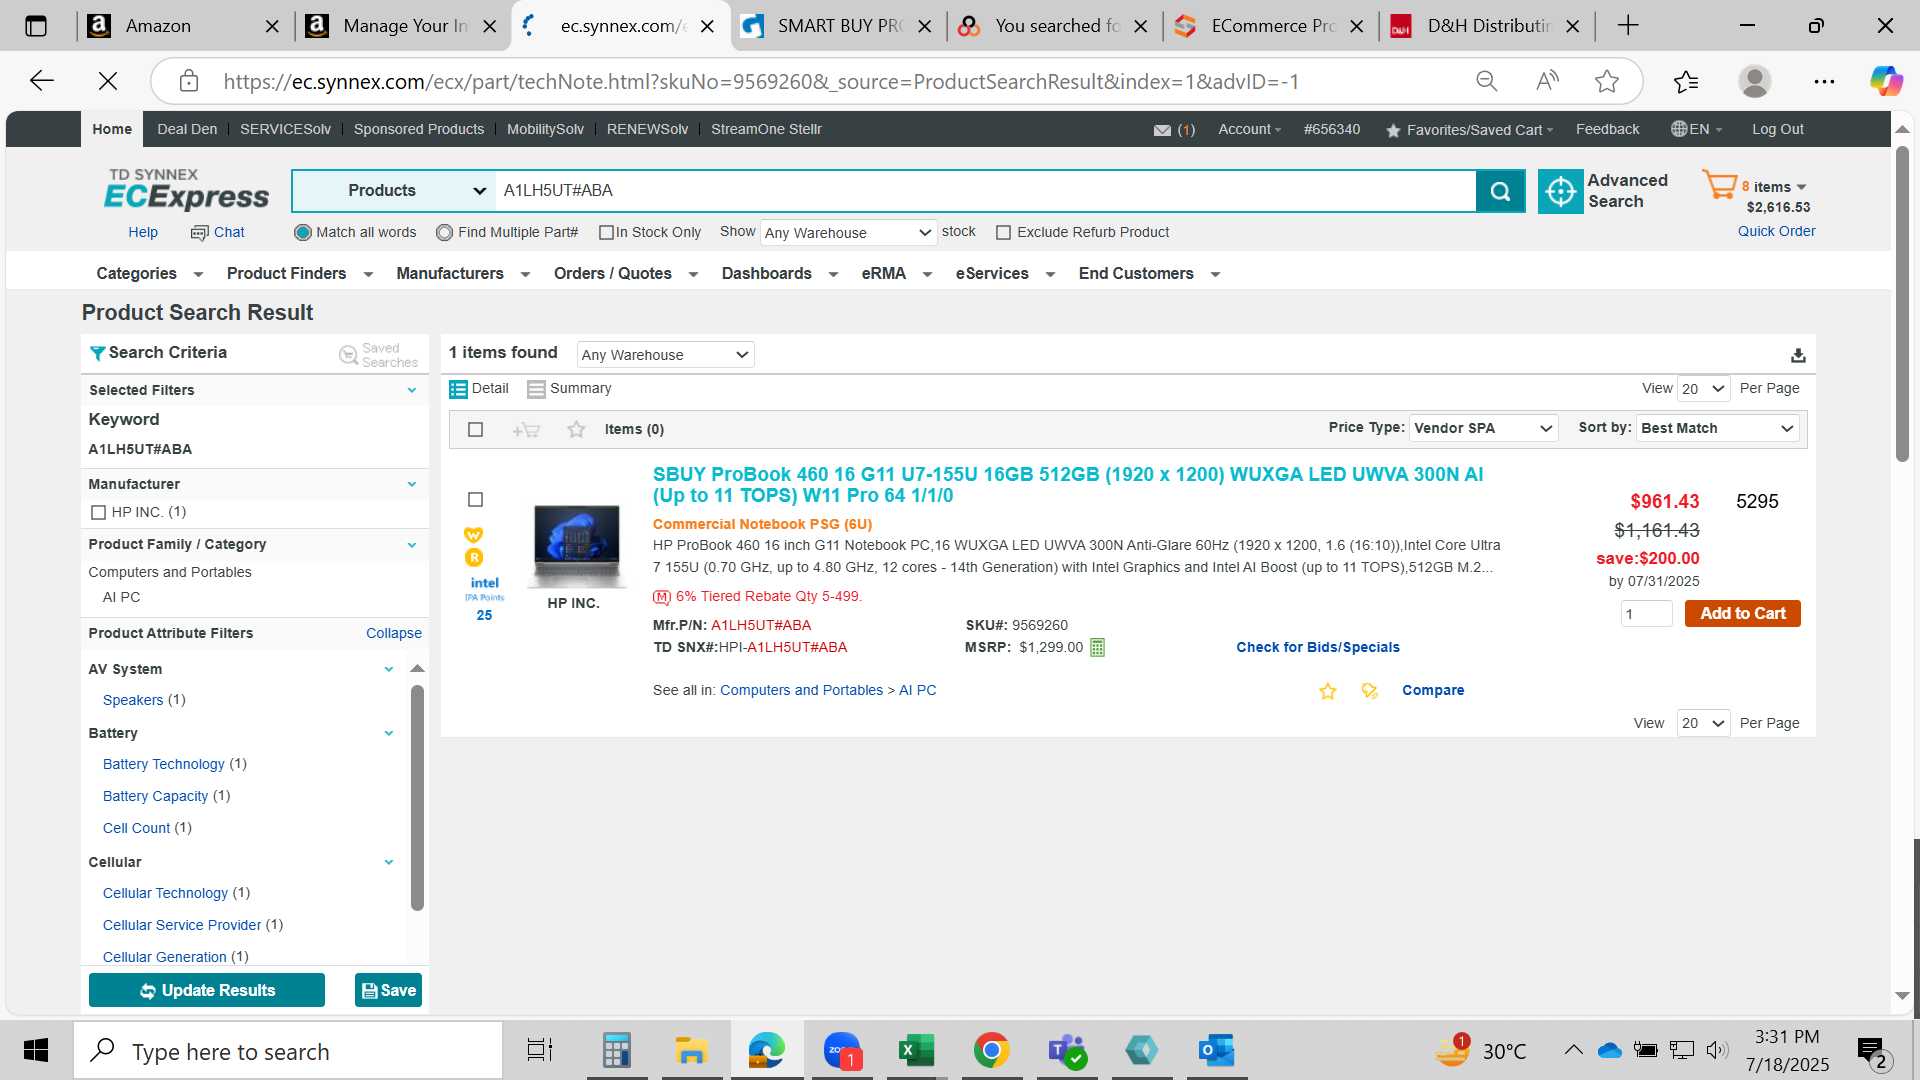The width and height of the screenshot is (1920, 1080).
Task: Click the Compare link
Action: pos(1432,691)
